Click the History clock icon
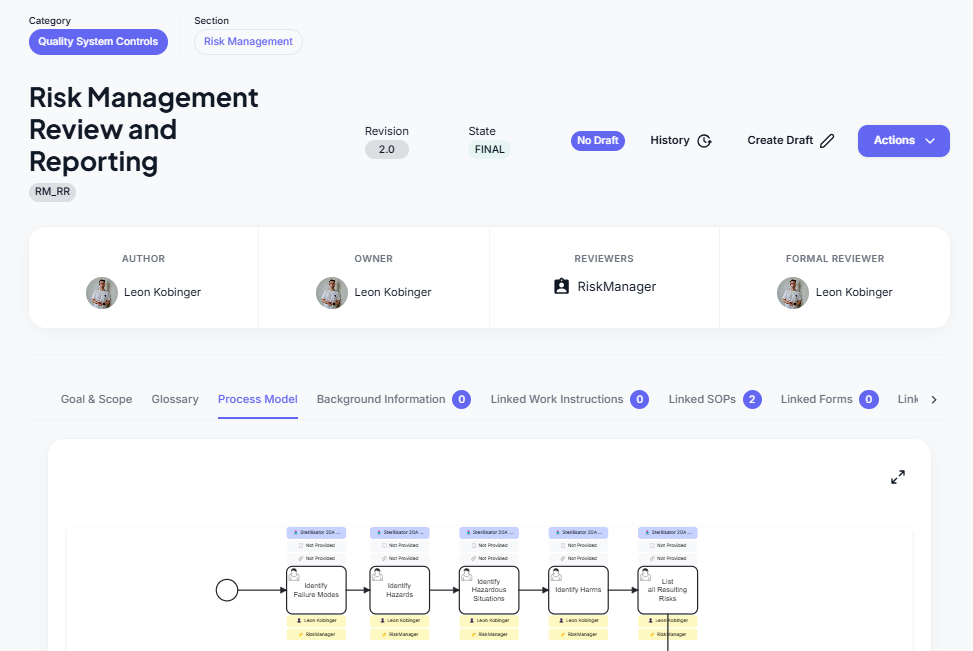 704,141
